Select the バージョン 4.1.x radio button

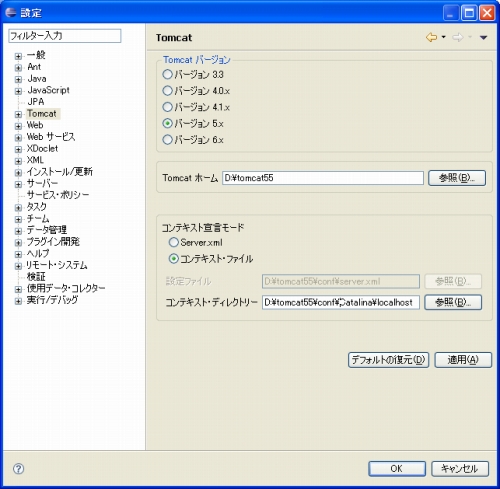point(167,107)
